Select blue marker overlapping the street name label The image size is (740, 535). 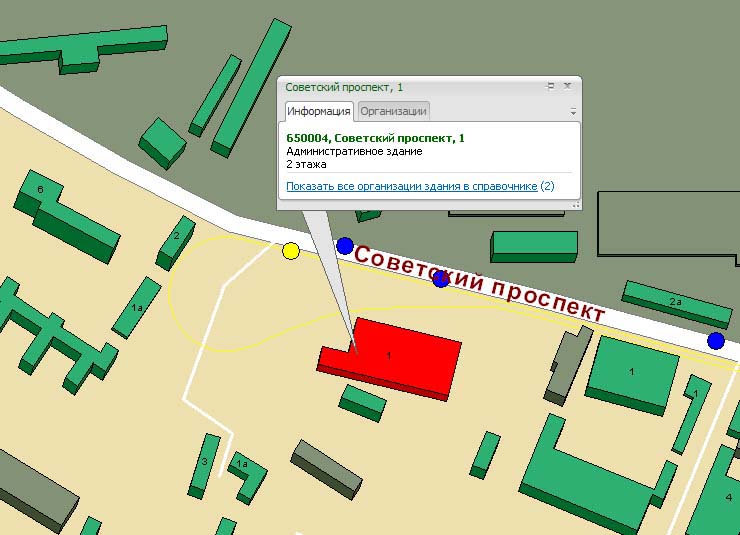pyautogui.click(x=440, y=279)
